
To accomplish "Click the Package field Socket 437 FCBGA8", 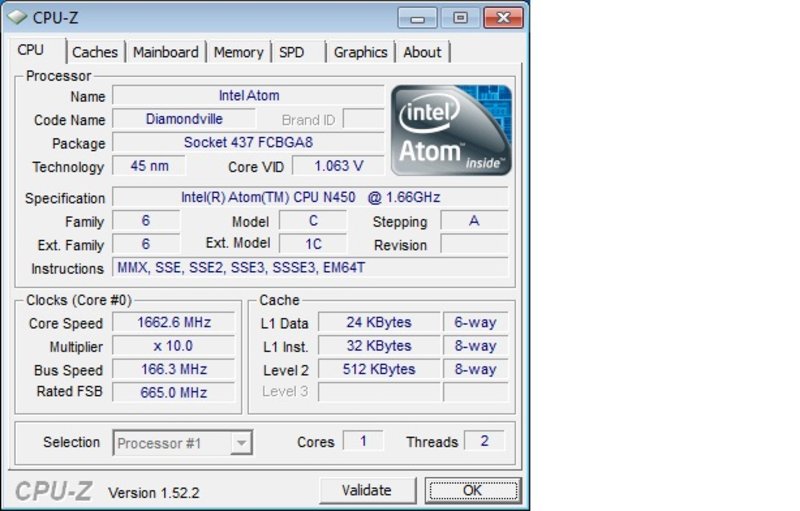I will [248, 142].
